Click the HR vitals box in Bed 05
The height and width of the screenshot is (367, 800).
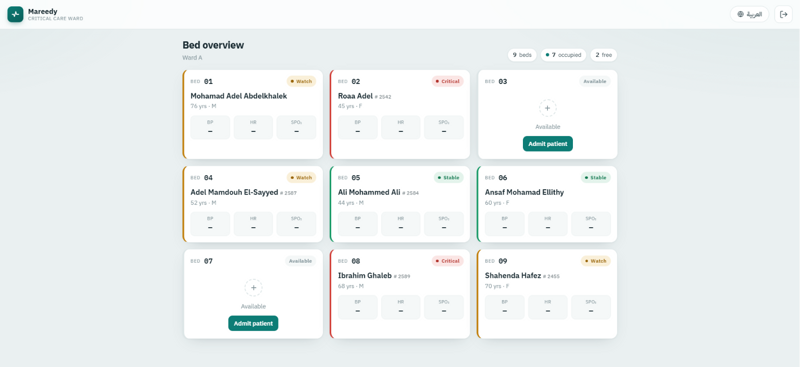pyautogui.click(x=401, y=224)
